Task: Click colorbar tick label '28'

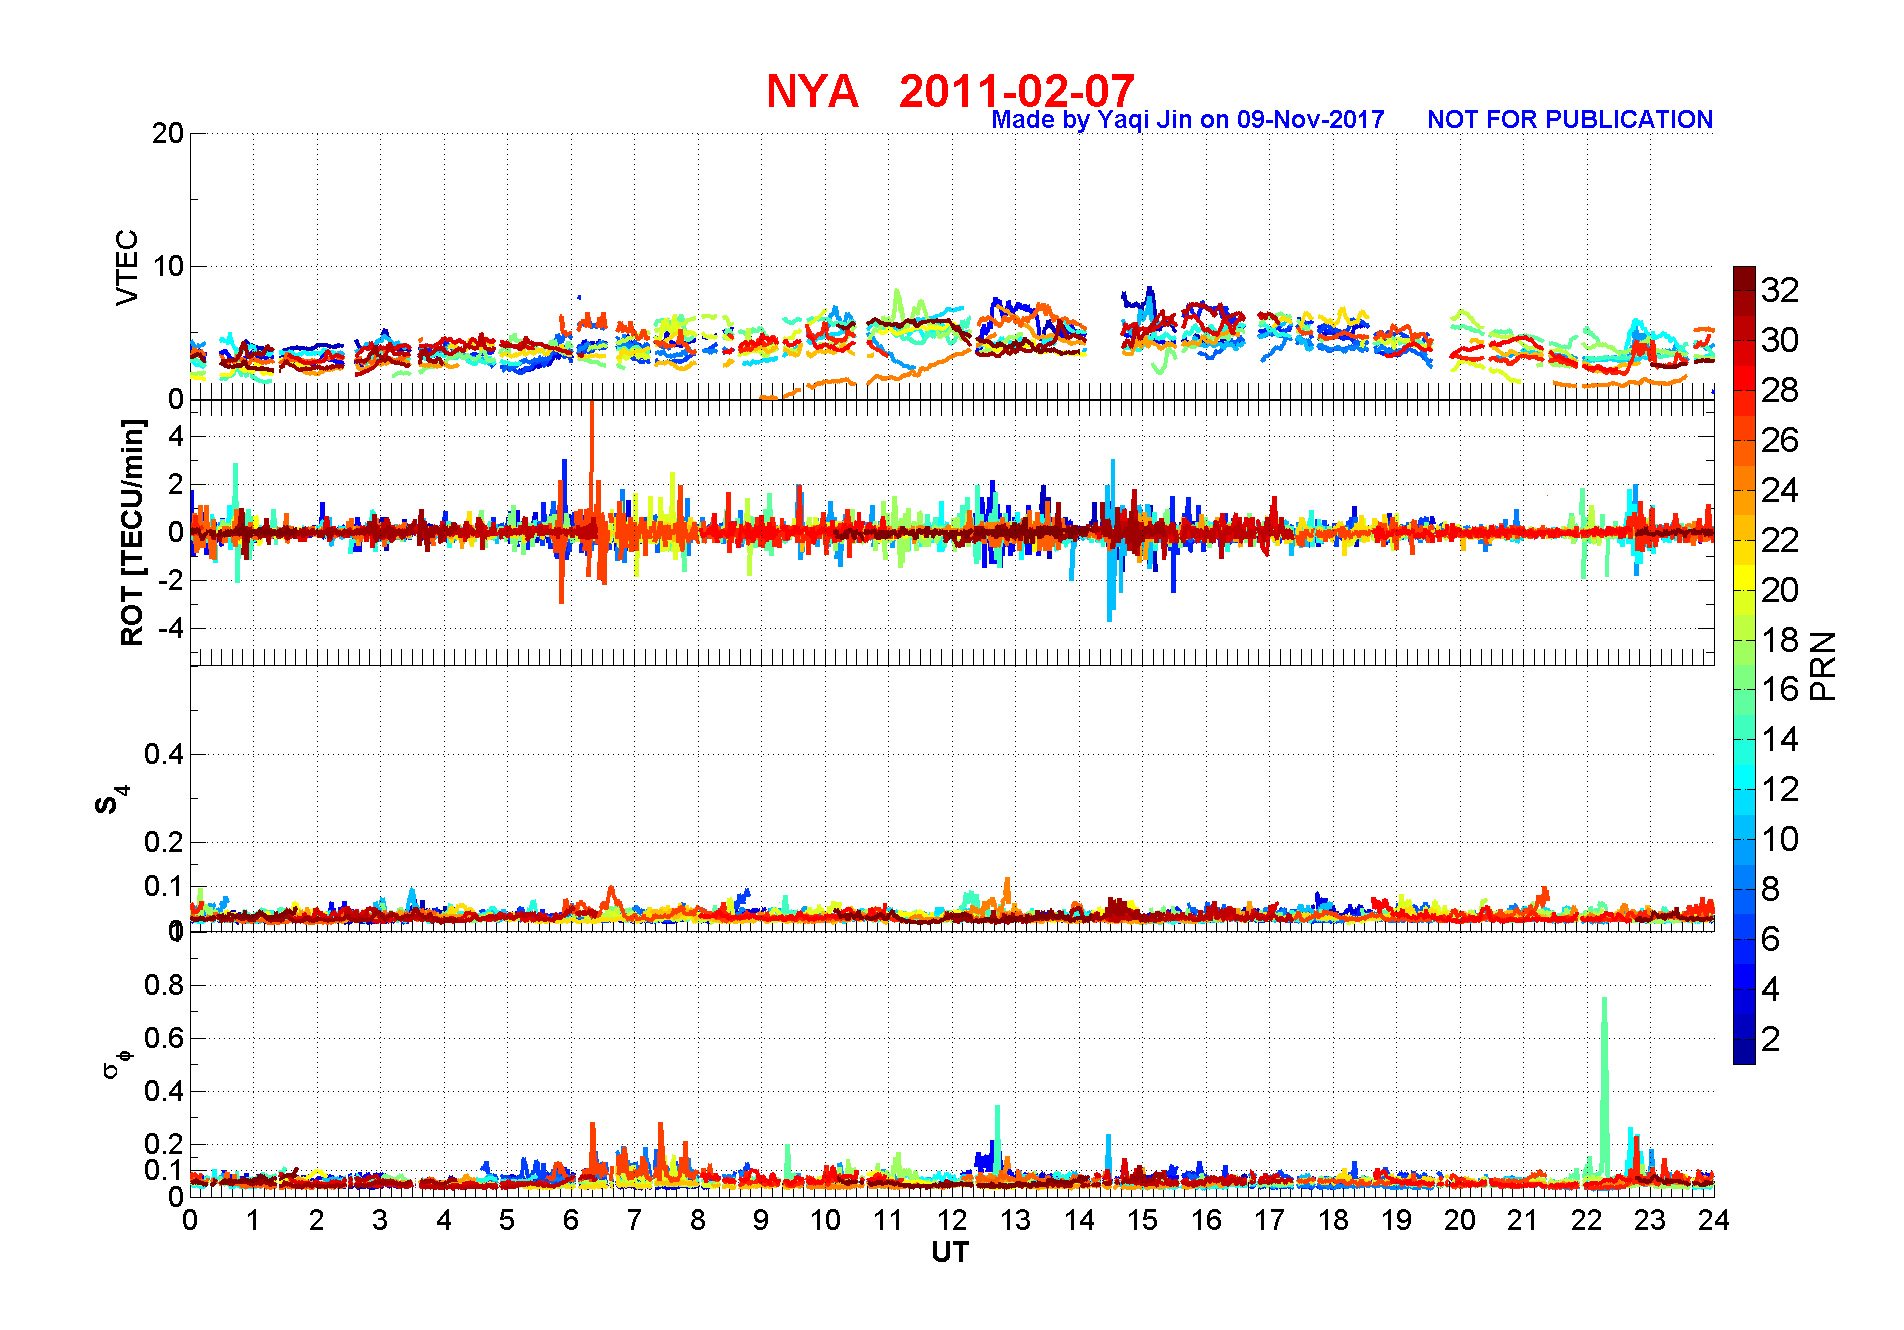Action: [x=1780, y=390]
